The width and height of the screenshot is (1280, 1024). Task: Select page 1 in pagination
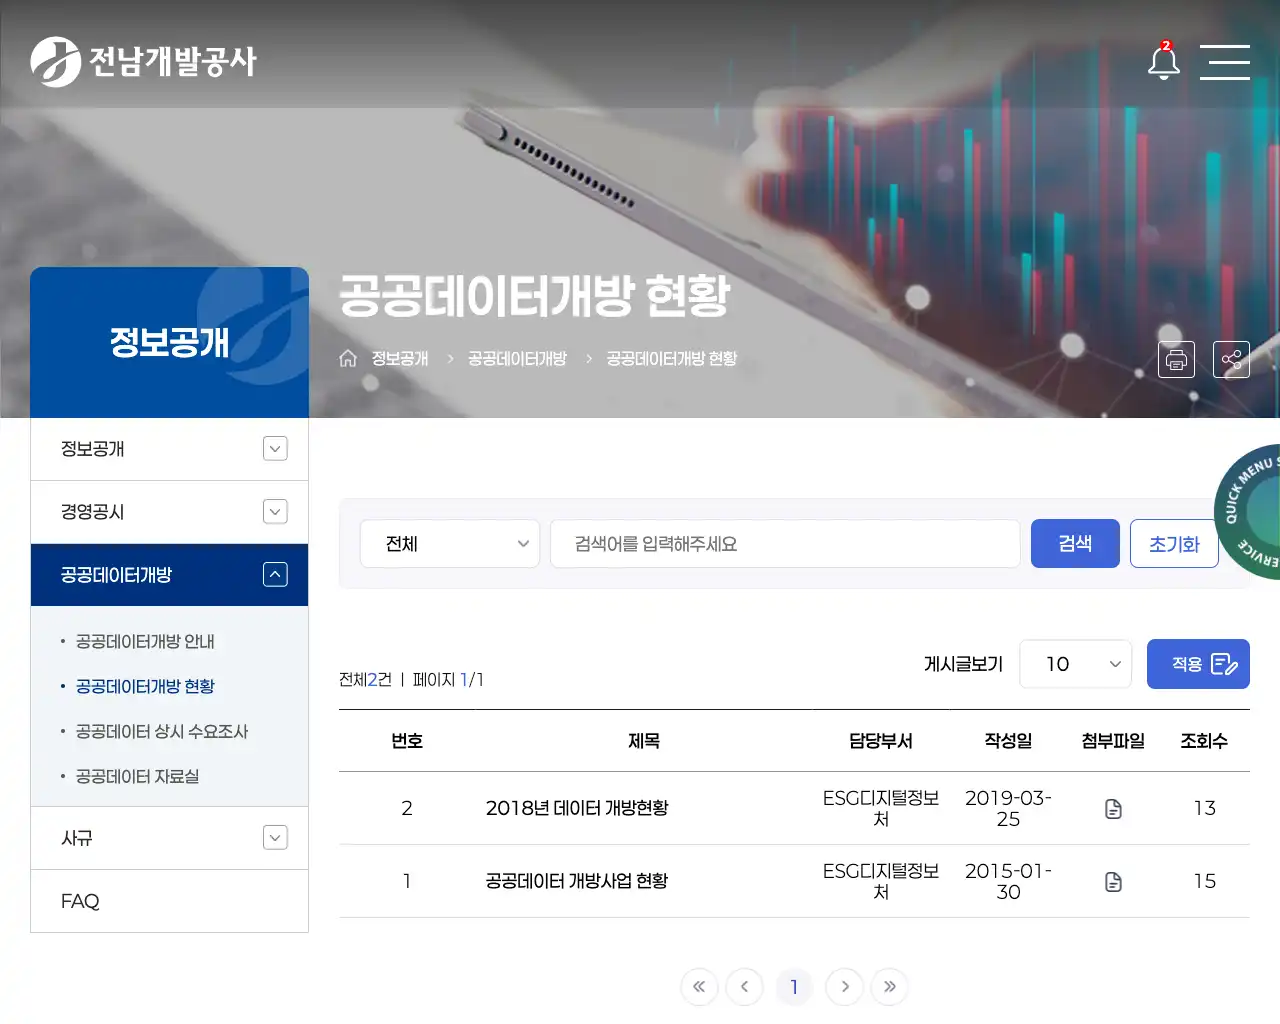point(794,987)
